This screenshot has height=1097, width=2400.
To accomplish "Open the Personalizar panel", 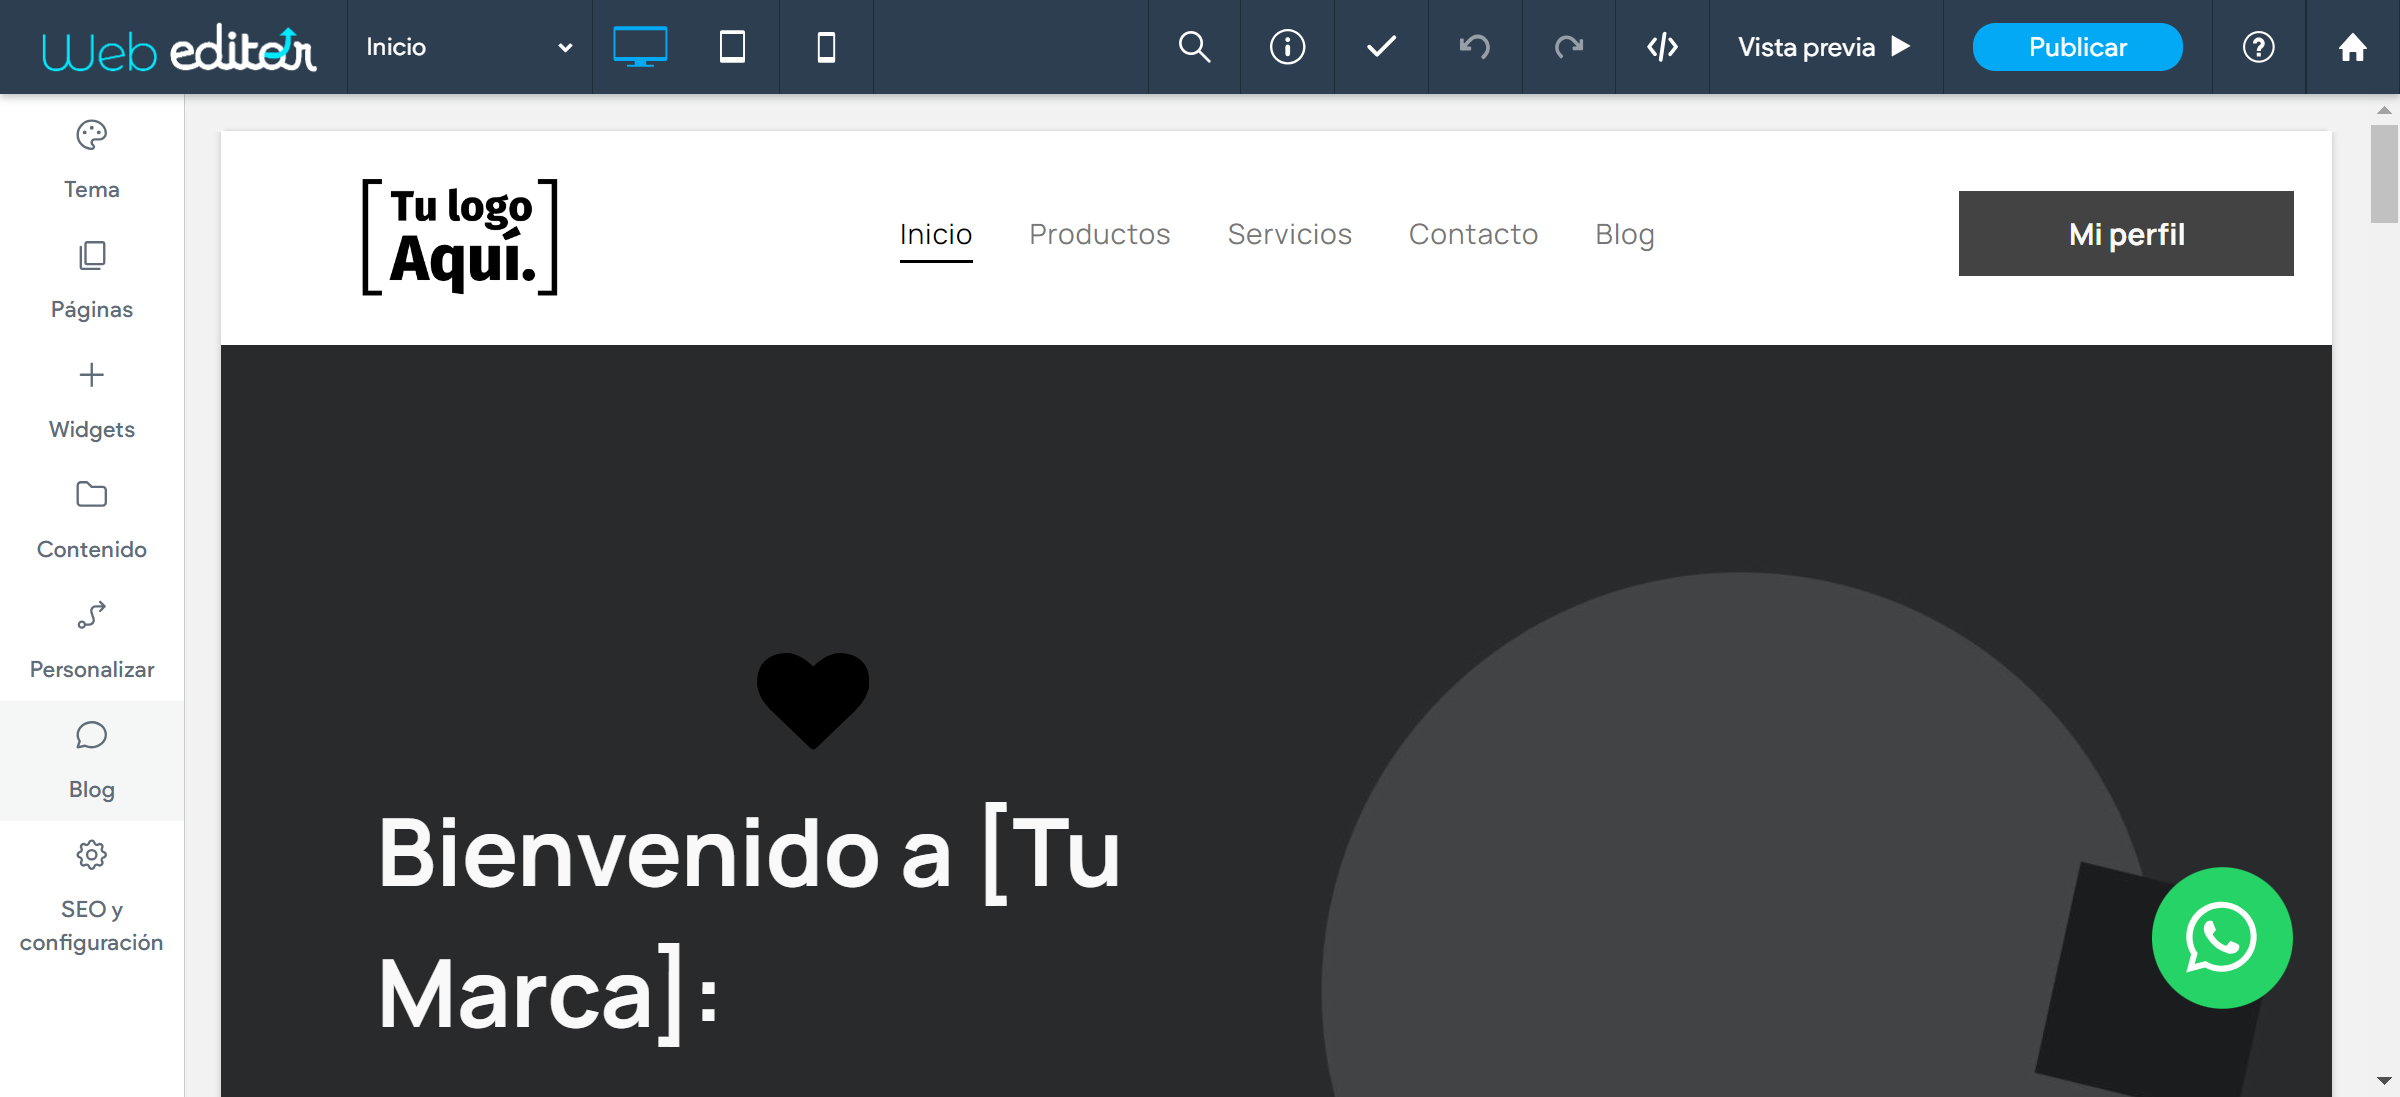I will tap(91, 640).
